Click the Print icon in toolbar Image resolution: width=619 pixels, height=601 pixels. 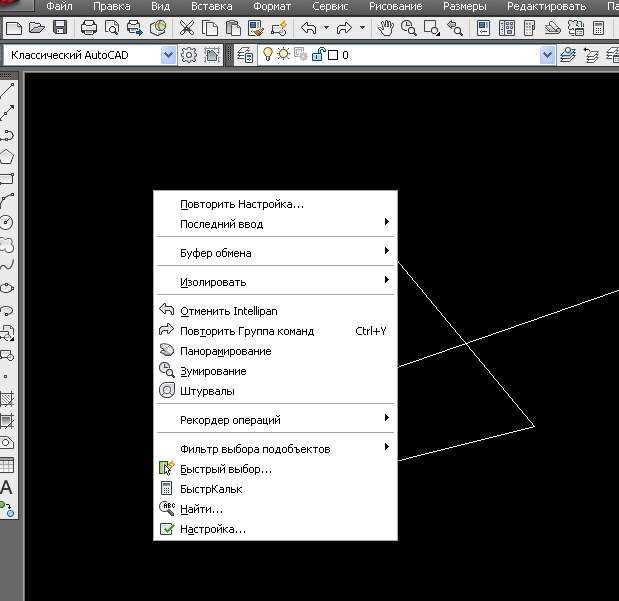(x=88, y=28)
